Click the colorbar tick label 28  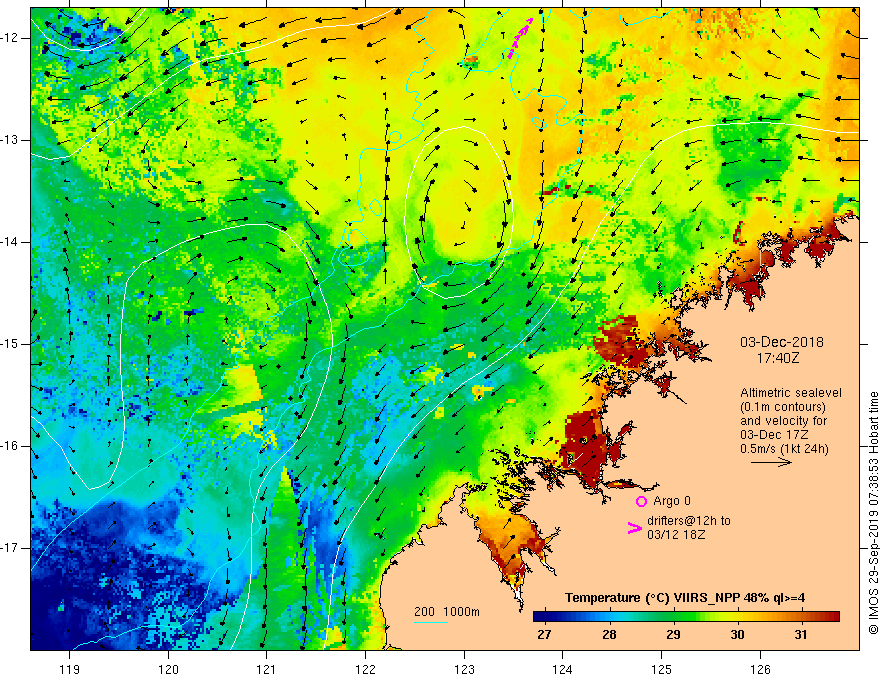[609, 635]
